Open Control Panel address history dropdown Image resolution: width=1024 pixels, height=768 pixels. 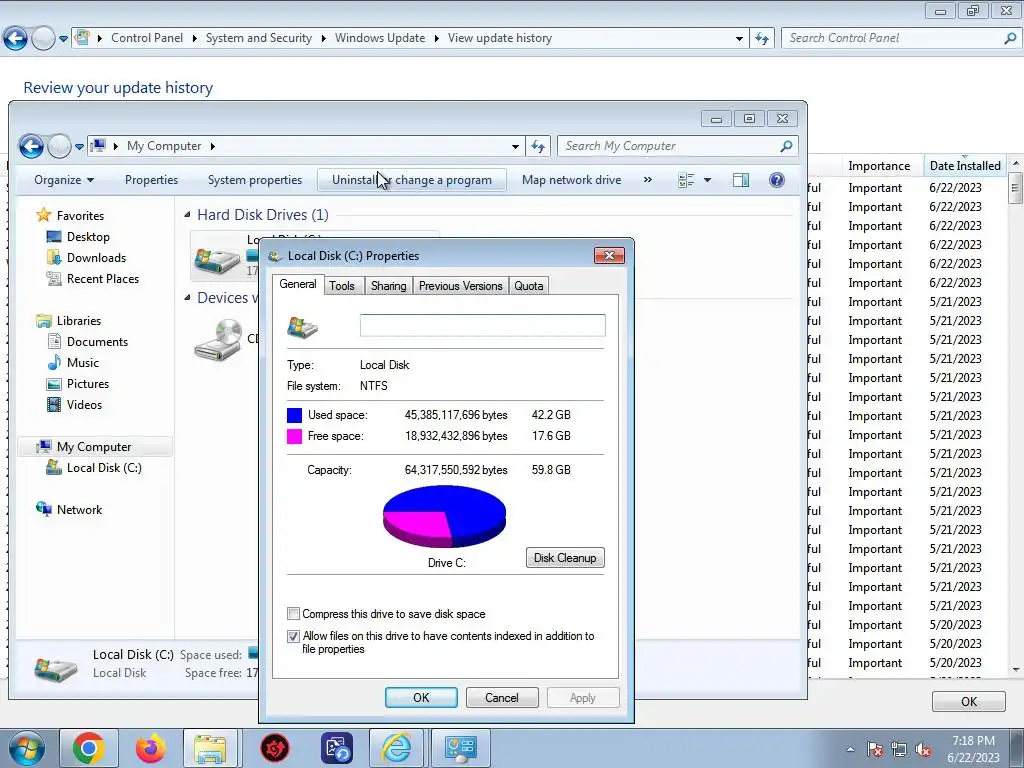pos(739,39)
